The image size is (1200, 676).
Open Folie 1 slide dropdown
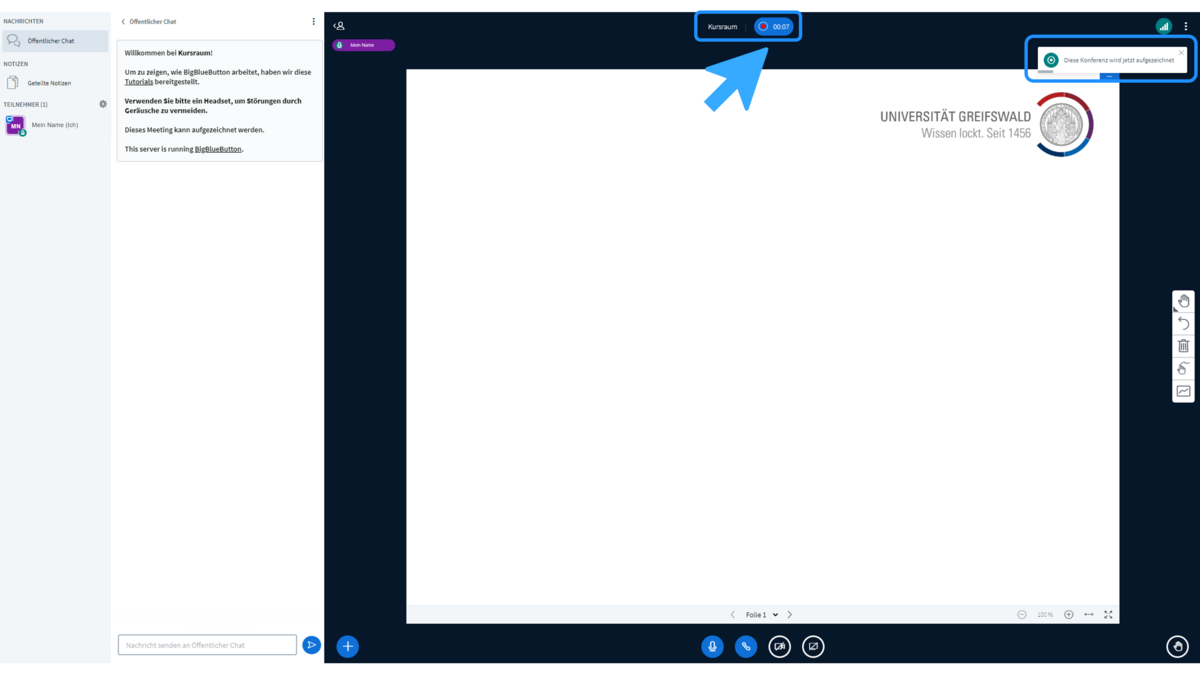click(x=762, y=615)
